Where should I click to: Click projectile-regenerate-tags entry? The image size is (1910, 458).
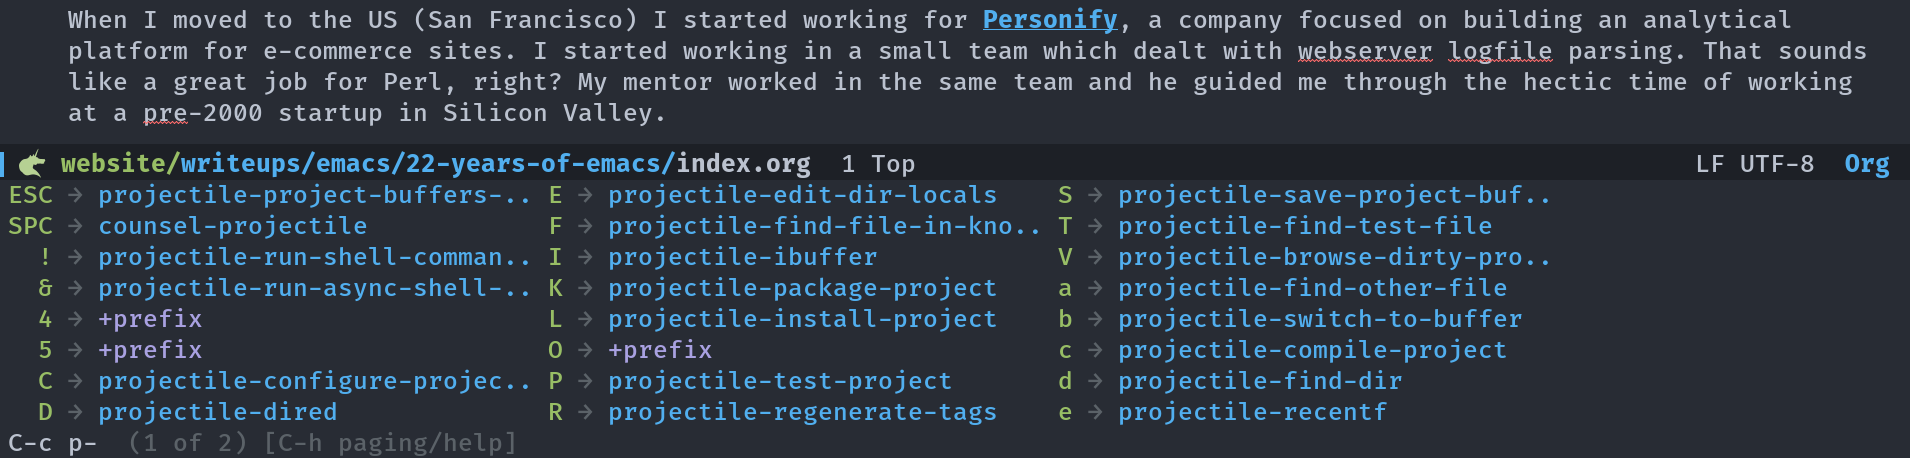click(x=802, y=412)
